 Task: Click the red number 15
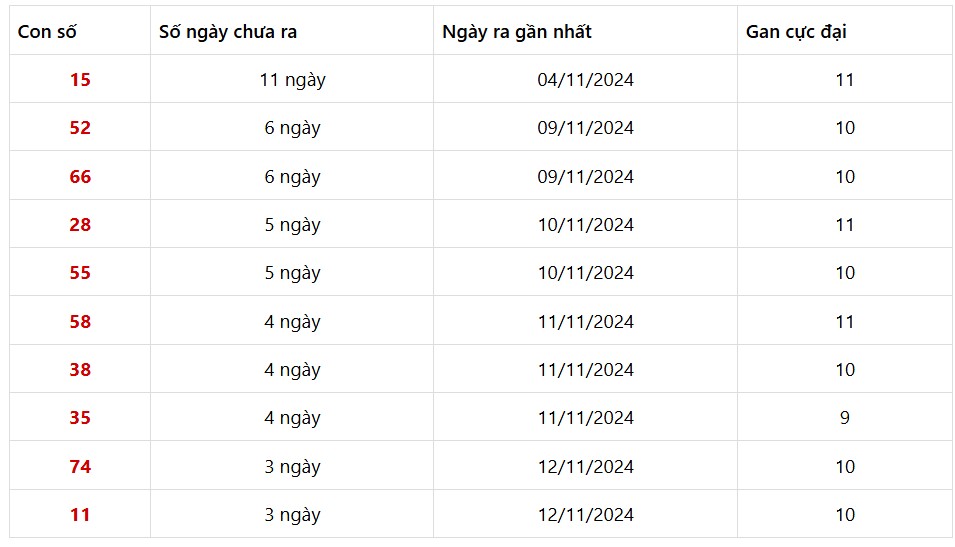pos(80,80)
